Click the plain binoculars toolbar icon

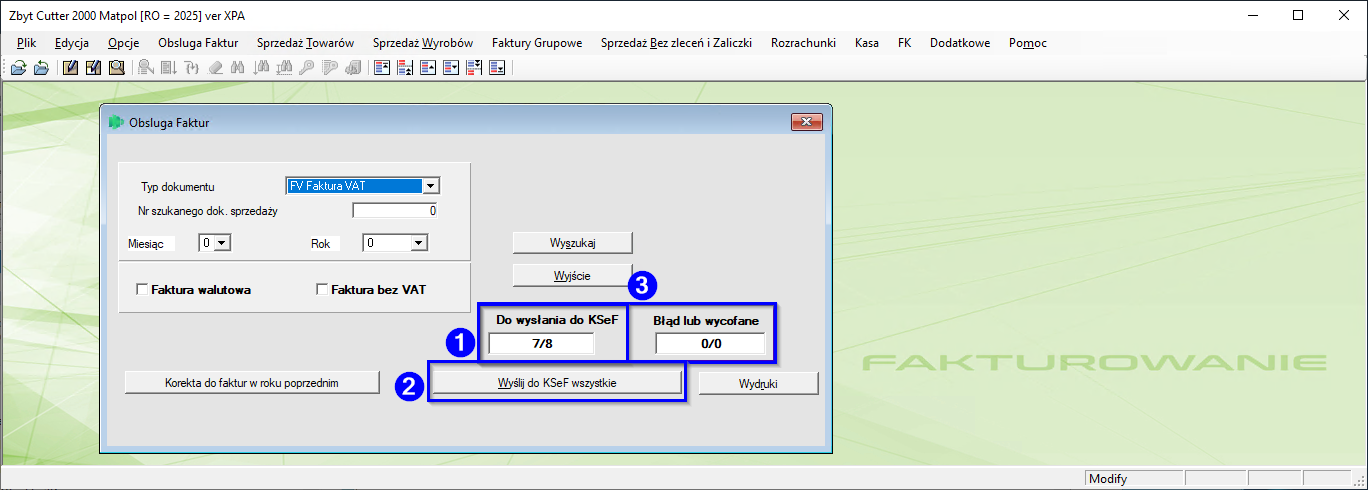[x=238, y=68]
